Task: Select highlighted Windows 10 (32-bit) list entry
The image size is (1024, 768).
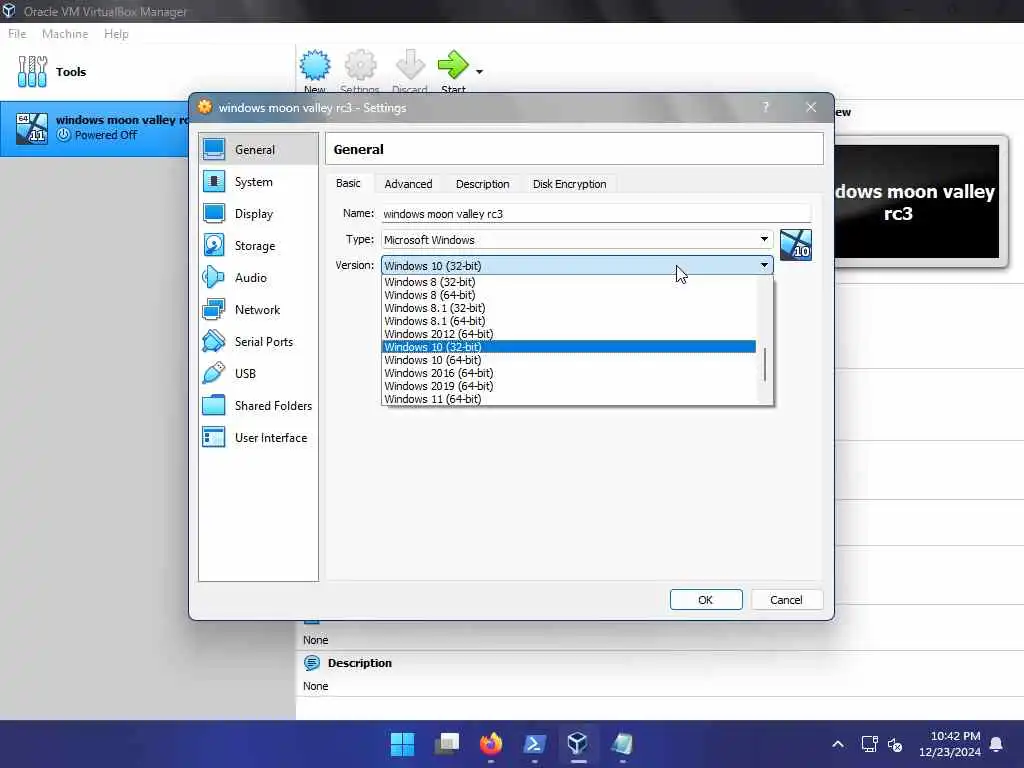Action: [568, 347]
